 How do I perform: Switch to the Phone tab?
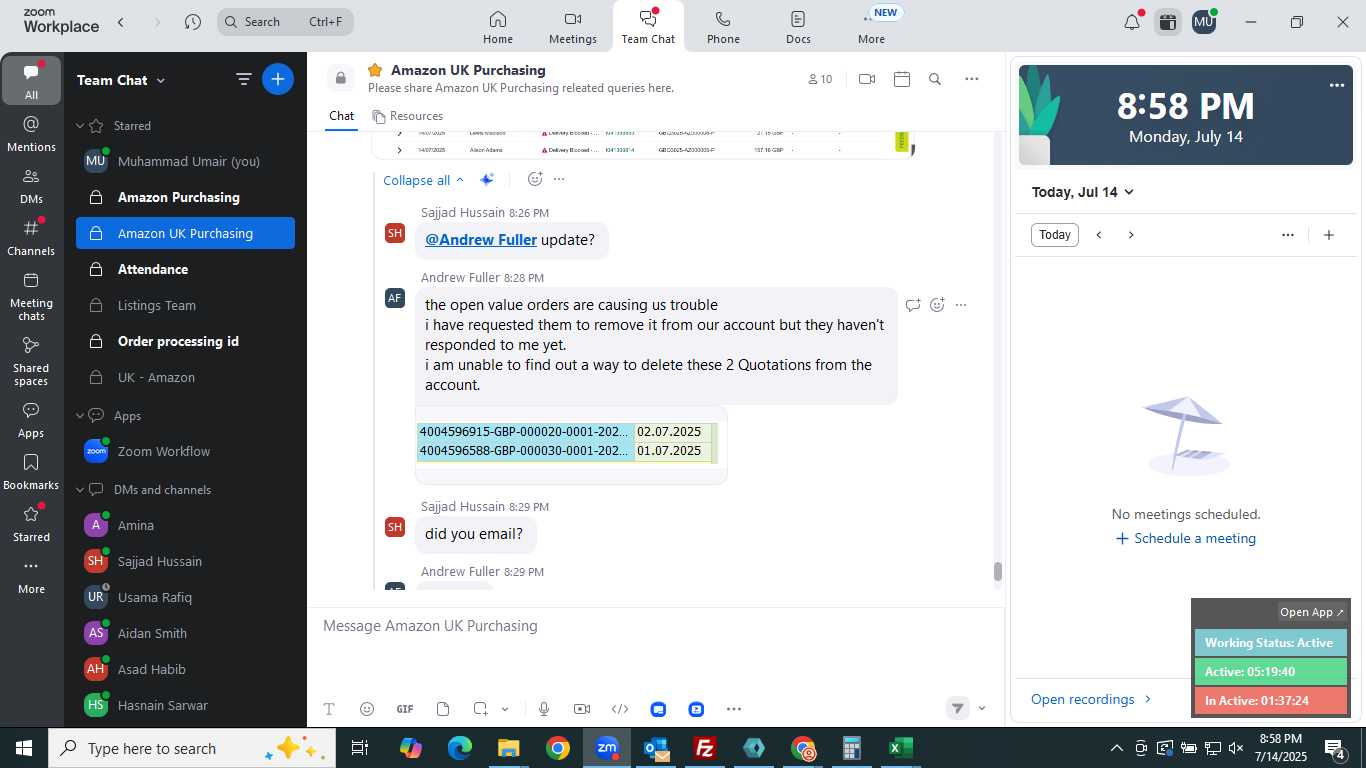point(723,27)
